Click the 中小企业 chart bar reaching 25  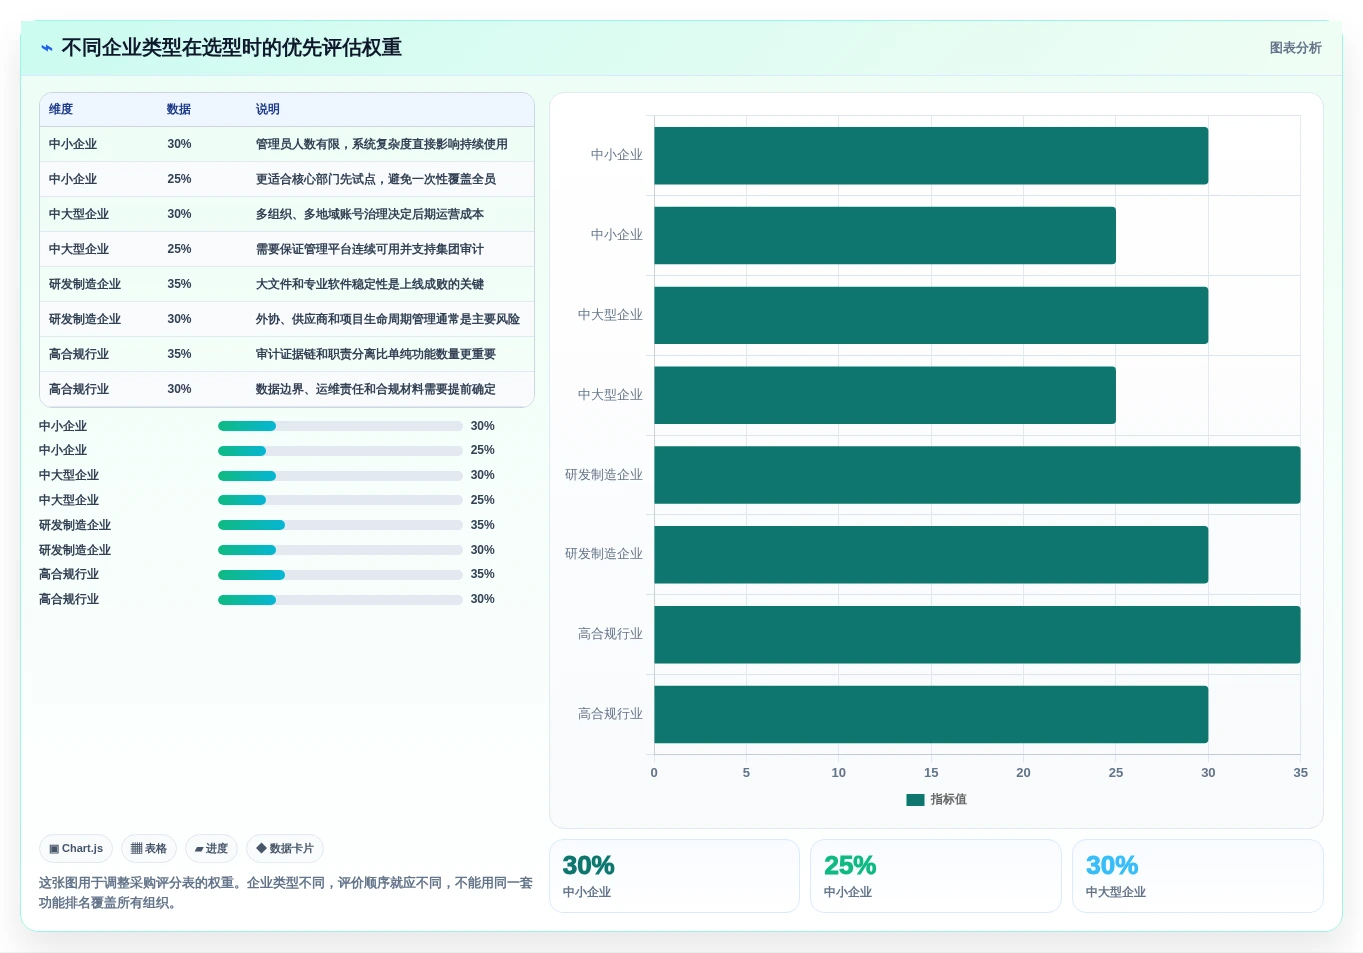coord(885,236)
